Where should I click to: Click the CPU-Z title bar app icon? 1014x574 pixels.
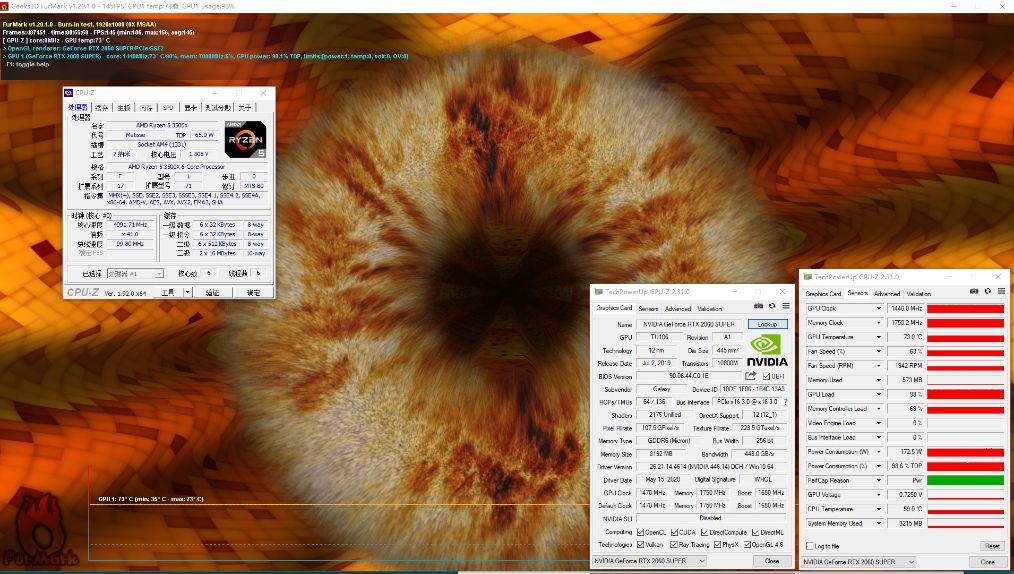69,93
